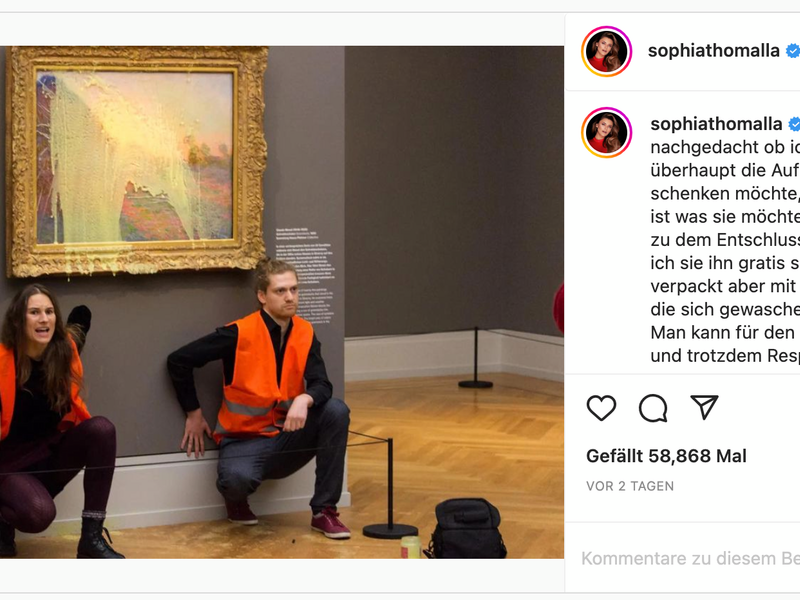
Task: Like the post with the heart icon
Action: [602, 408]
